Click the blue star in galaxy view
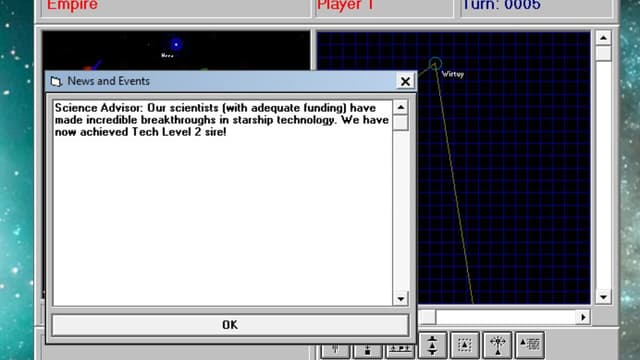This screenshot has width=640, height=360. [x=176, y=44]
